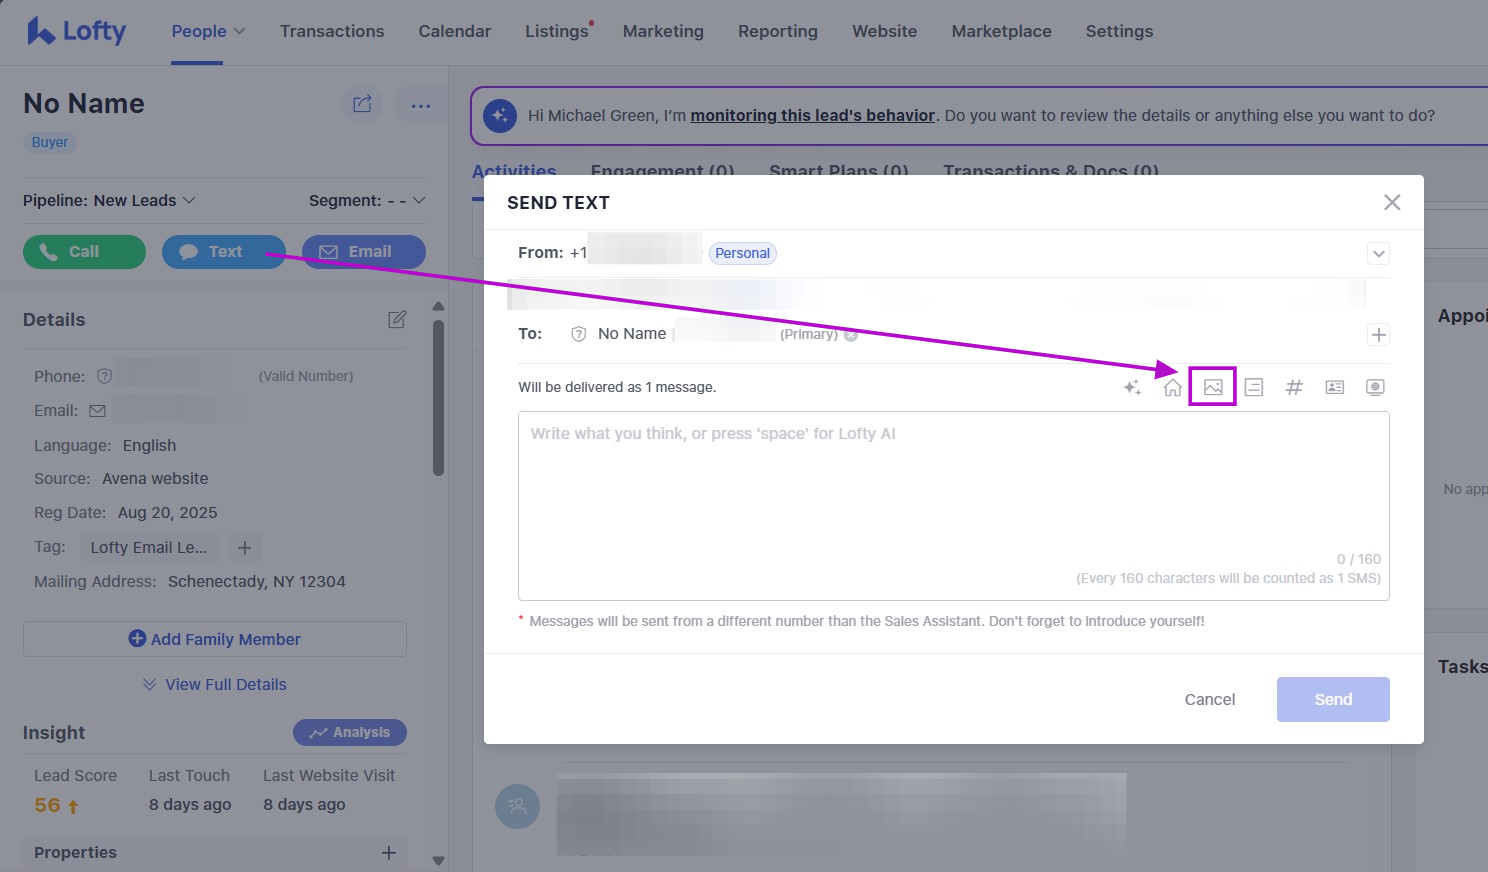Open the Marketing navigation menu
This screenshot has height=872, width=1488.
pyautogui.click(x=662, y=31)
